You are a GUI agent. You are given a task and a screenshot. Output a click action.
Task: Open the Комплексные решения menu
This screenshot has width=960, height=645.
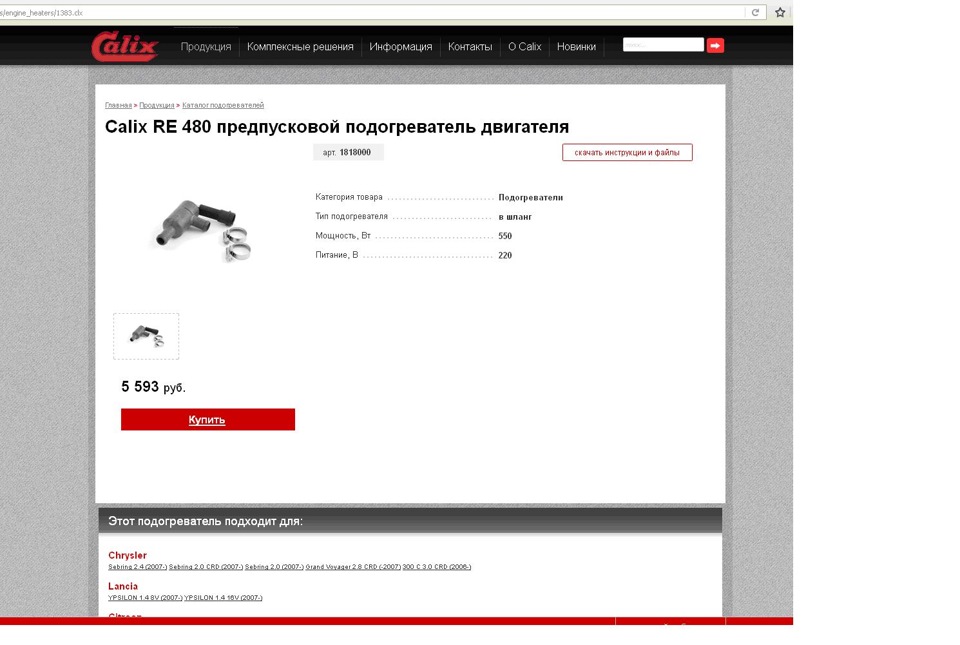click(300, 47)
